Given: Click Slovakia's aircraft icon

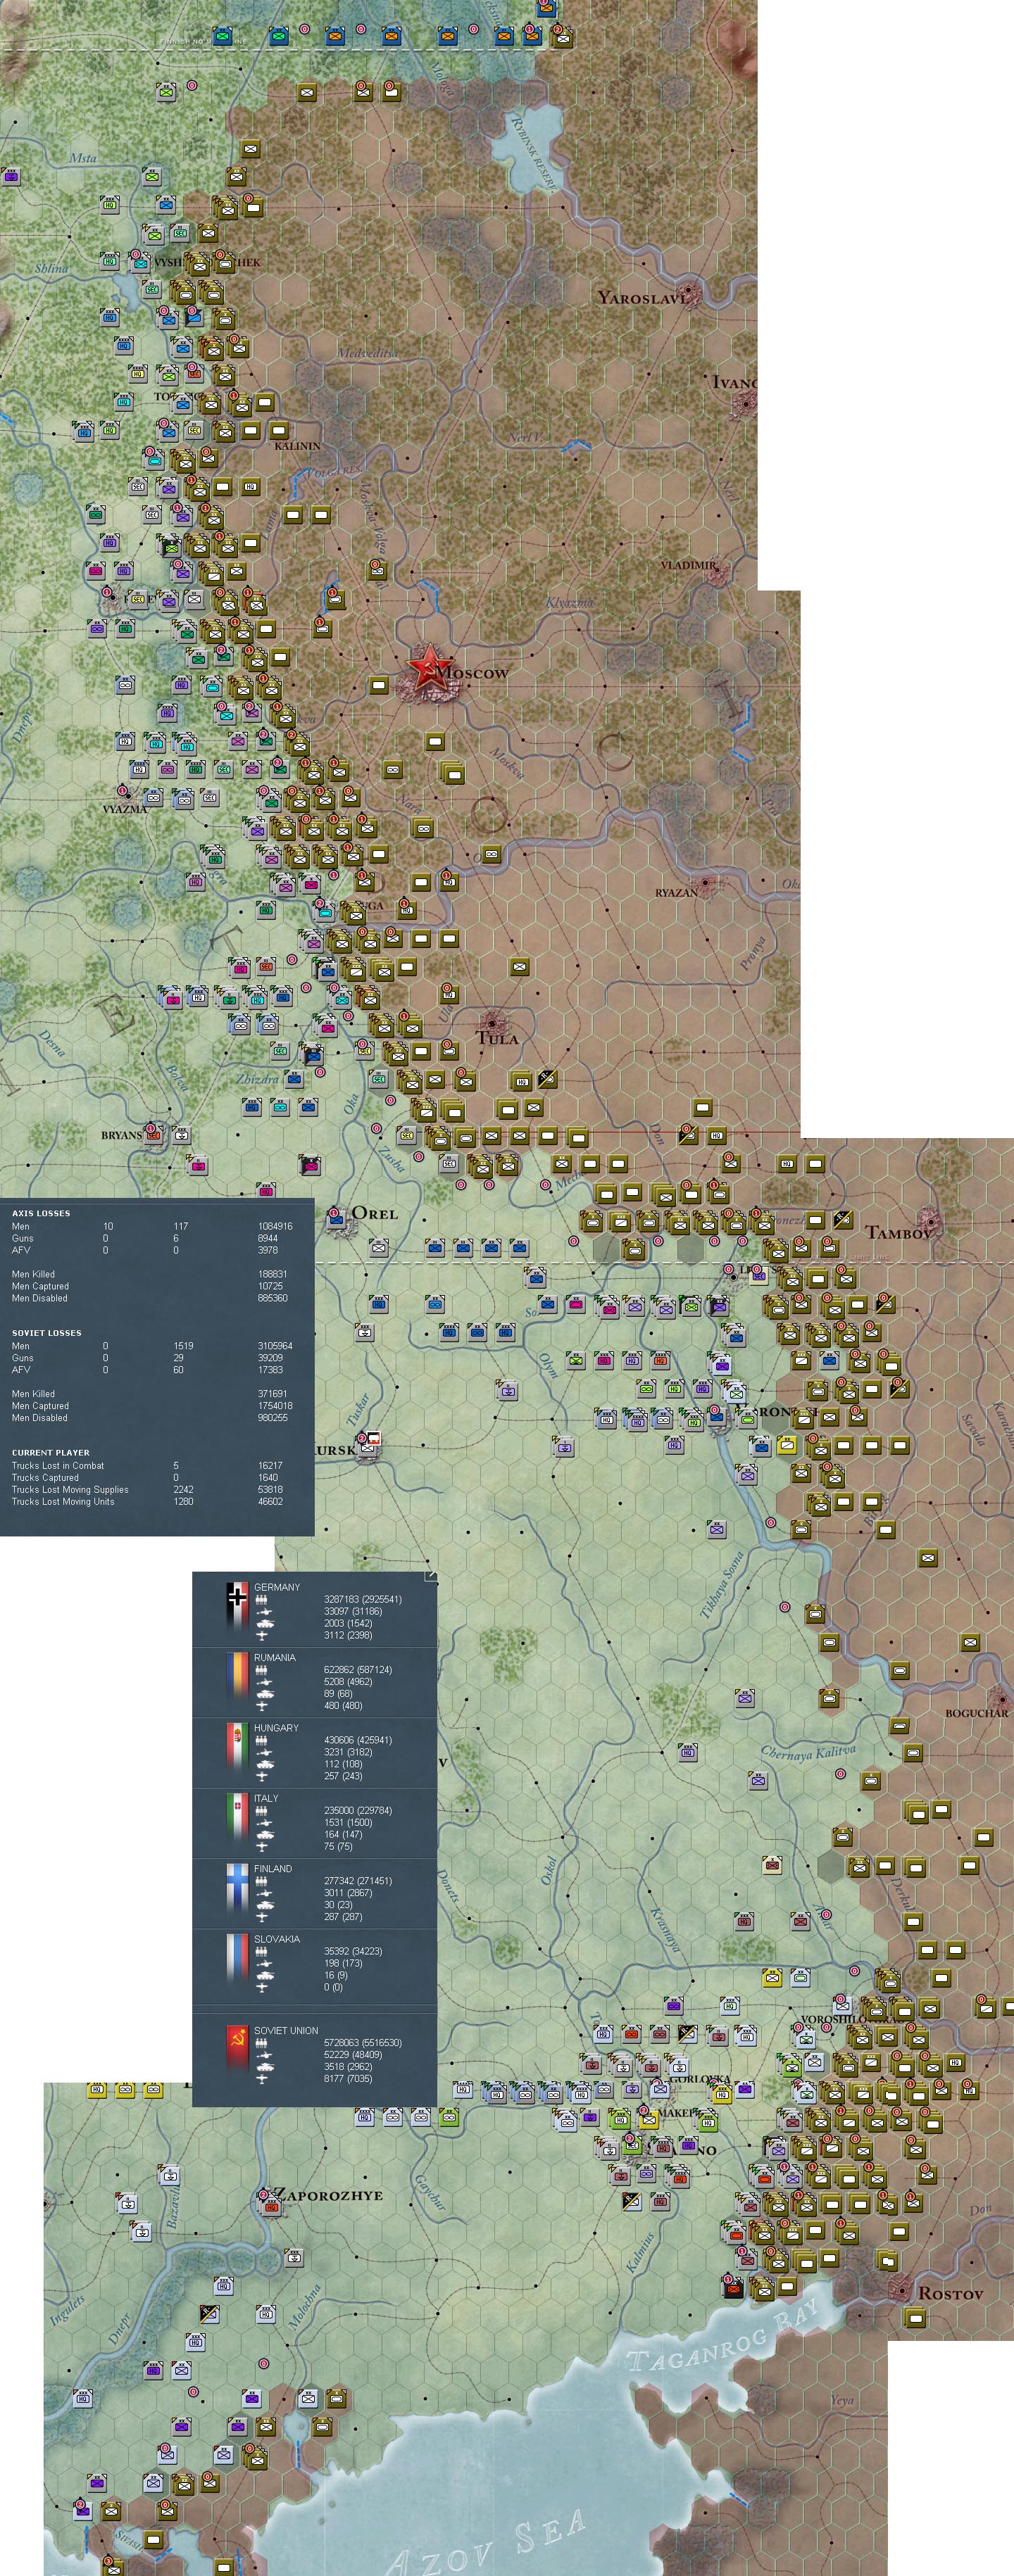Looking at the screenshot, I should pyautogui.click(x=263, y=1987).
